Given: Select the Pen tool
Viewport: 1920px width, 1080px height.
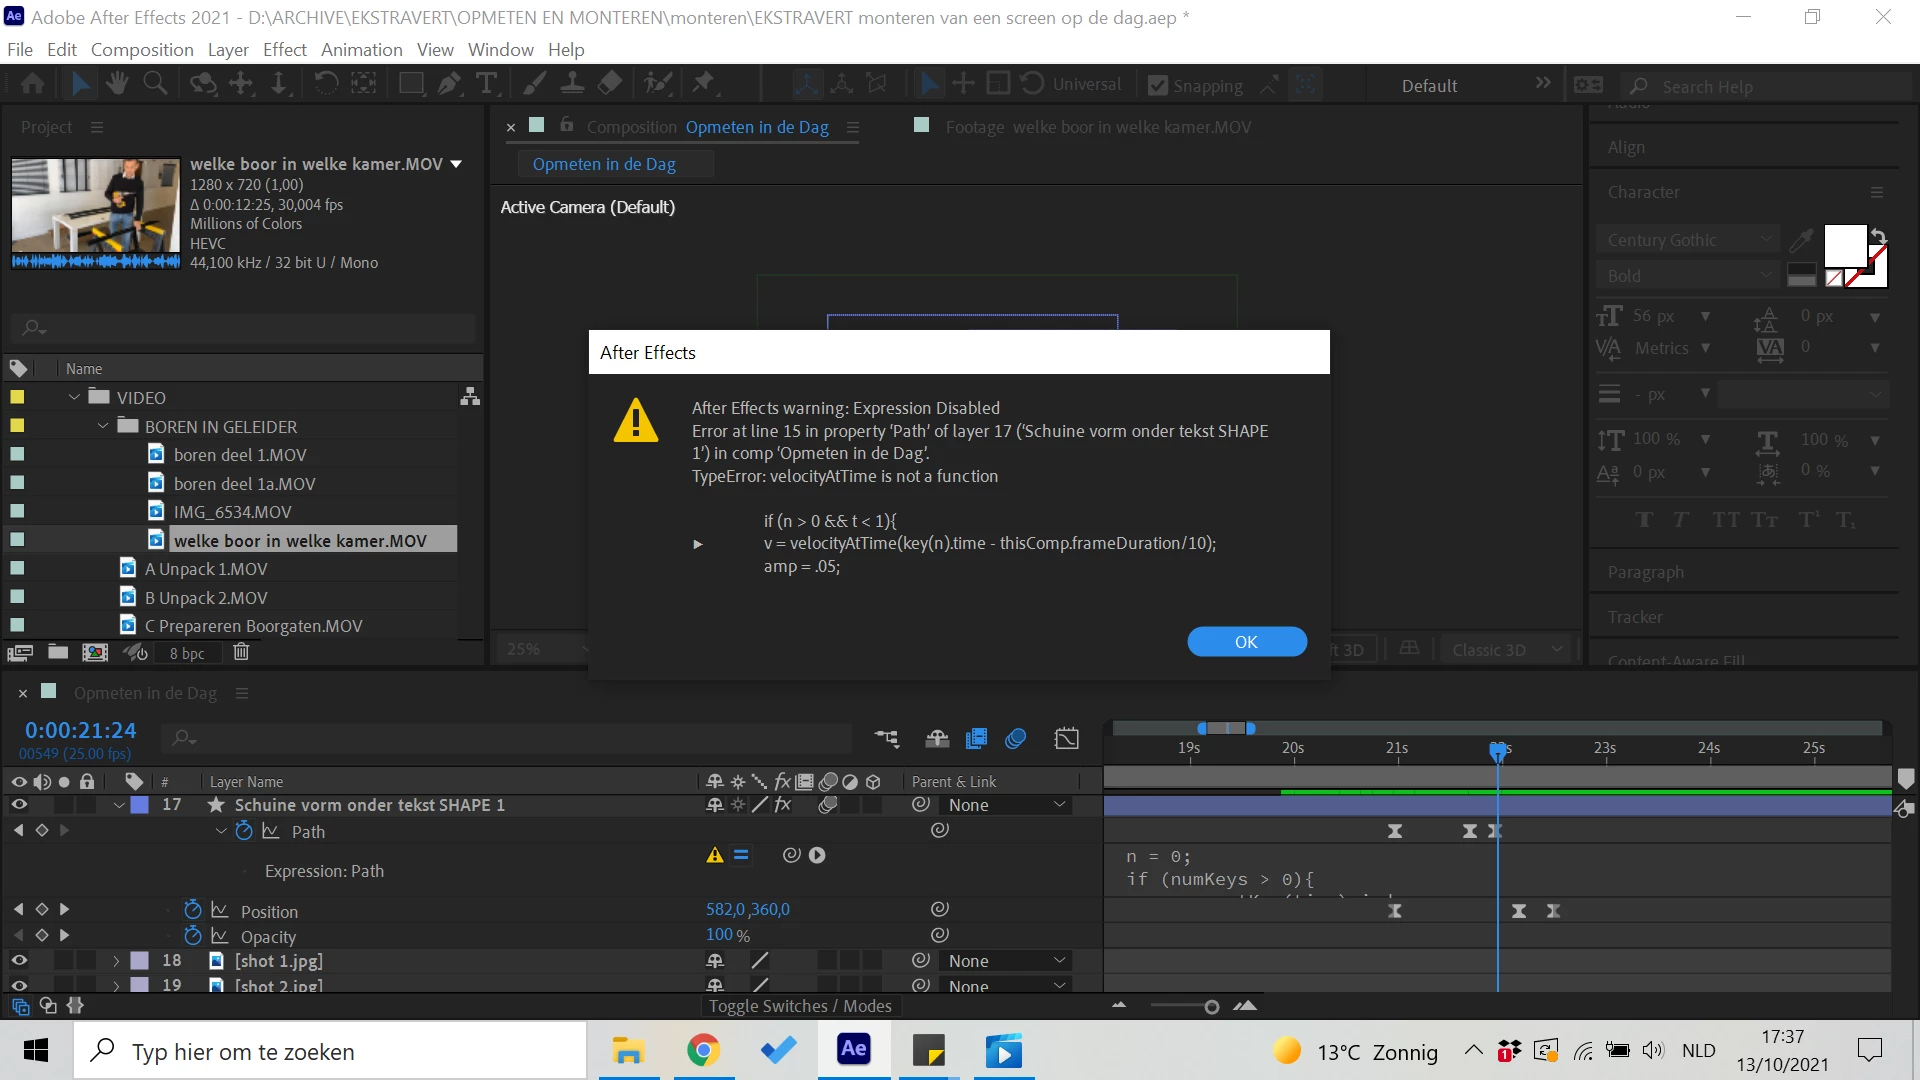Looking at the screenshot, I should click(449, 84).
